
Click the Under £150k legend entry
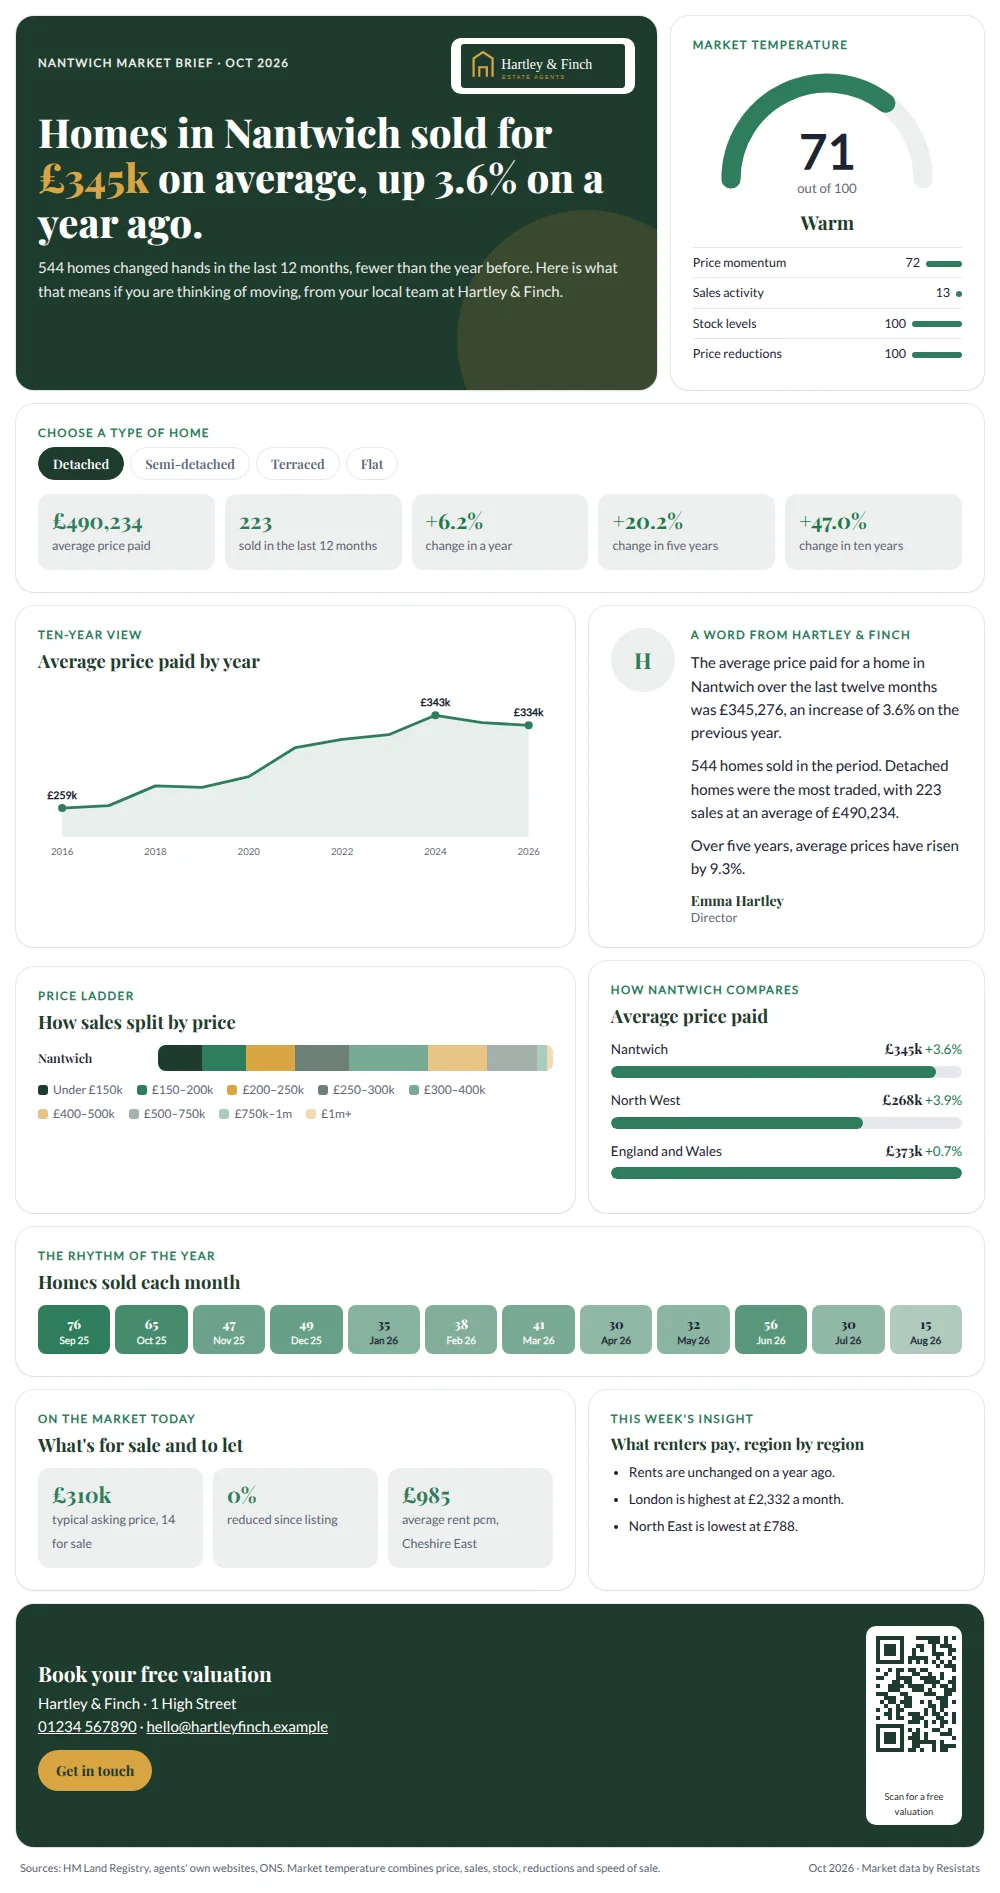tap(80, 1090)
